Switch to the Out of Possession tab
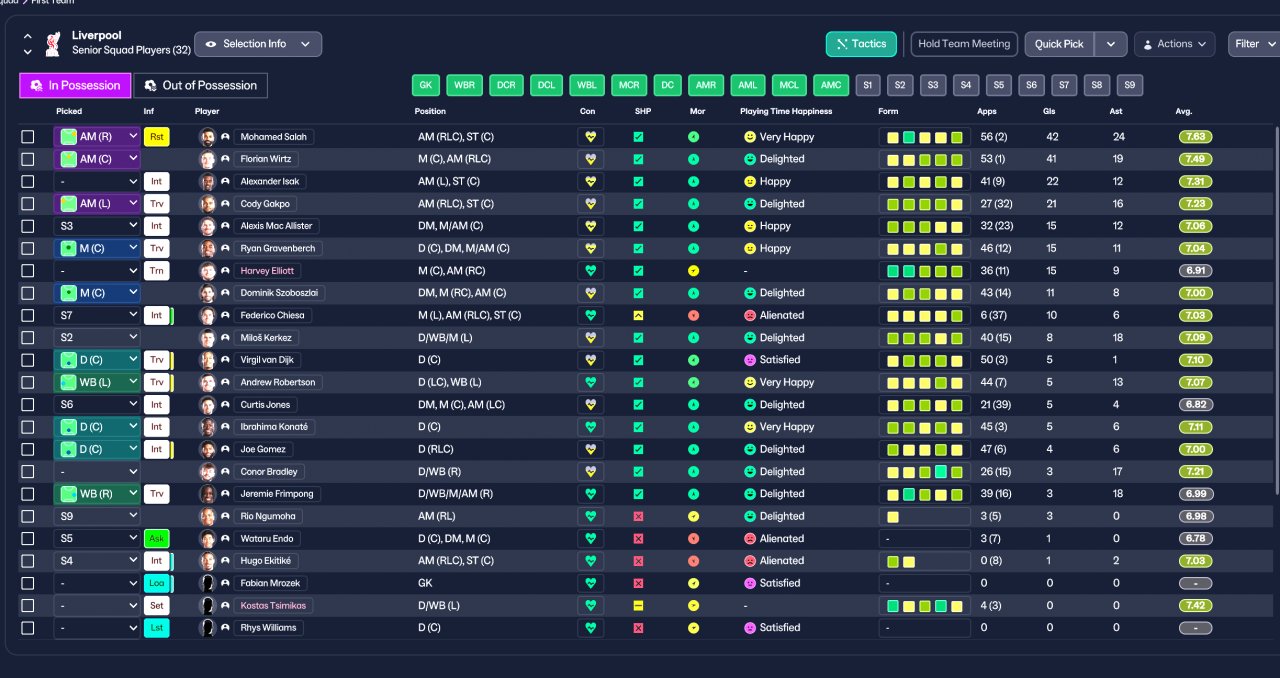 pyautogui.click(x=201, y=85)
